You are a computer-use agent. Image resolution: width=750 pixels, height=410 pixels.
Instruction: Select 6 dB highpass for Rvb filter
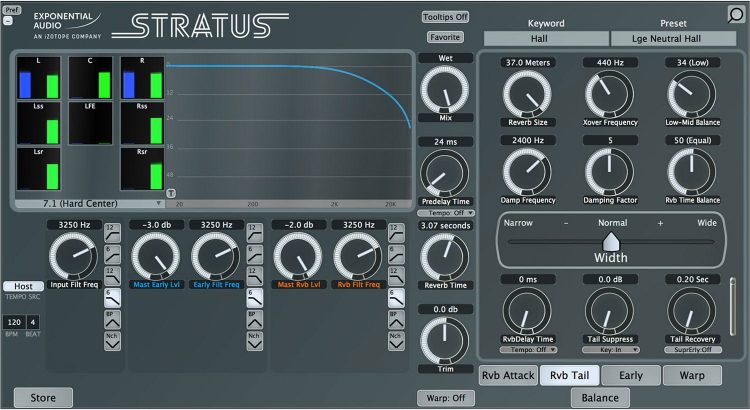click(396, 255)
